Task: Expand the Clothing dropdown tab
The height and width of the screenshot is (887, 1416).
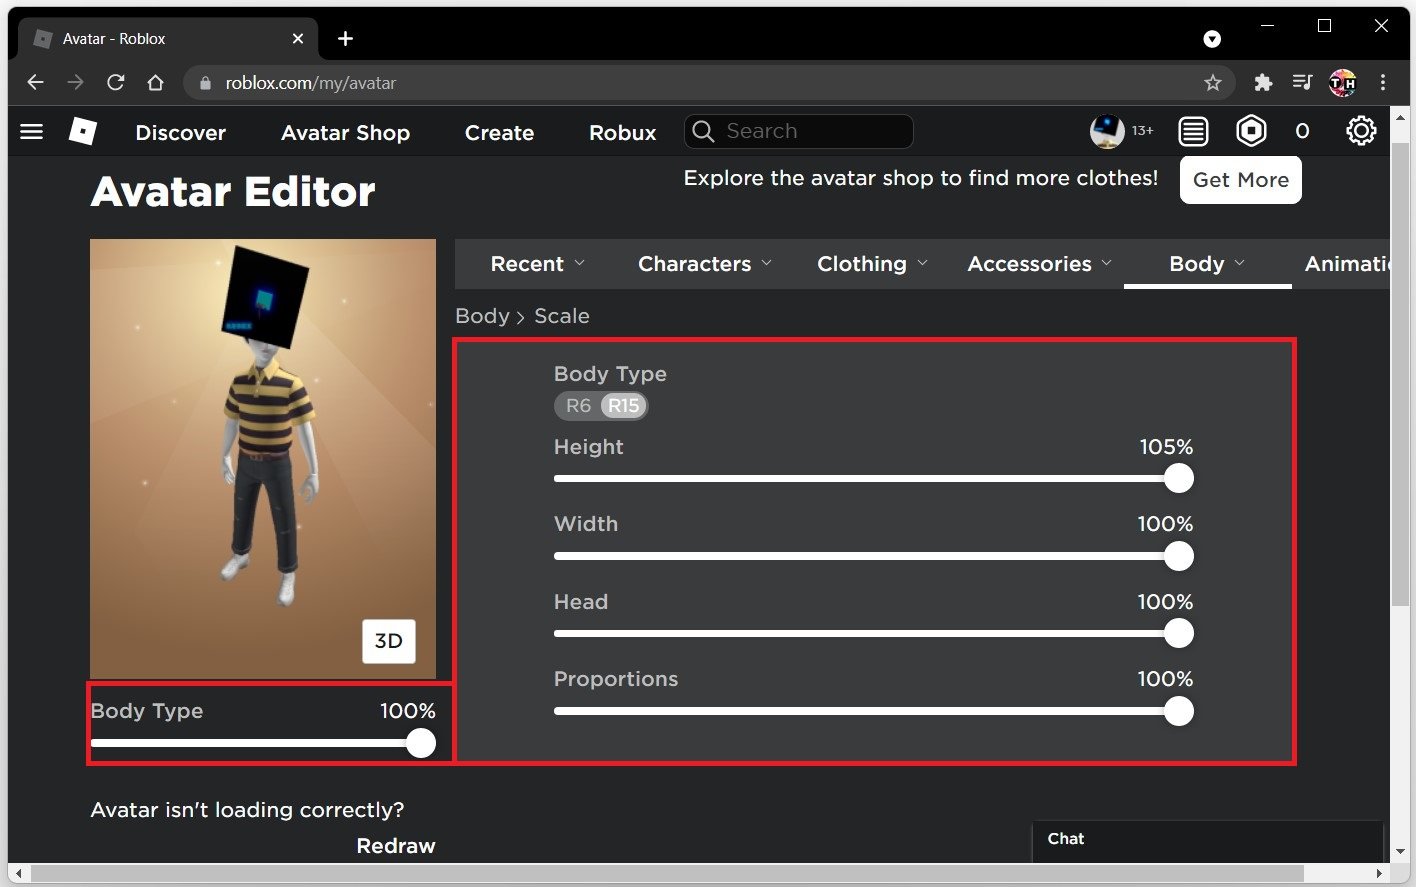Action: (871, 264)
